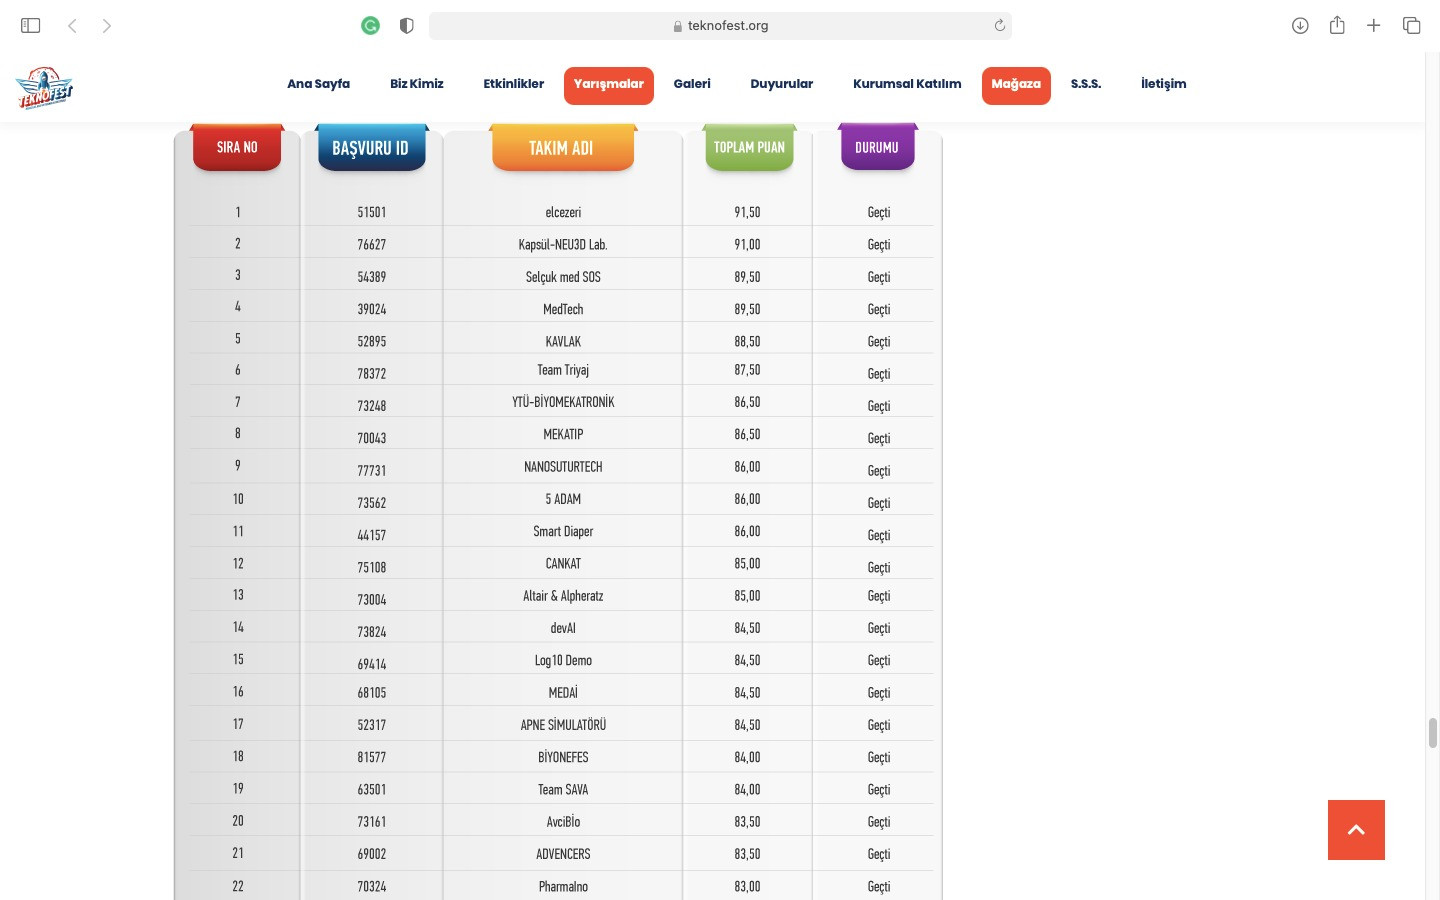Click score 88,50 for KAVLAK
1440x900 pixels.
[747, 341]
